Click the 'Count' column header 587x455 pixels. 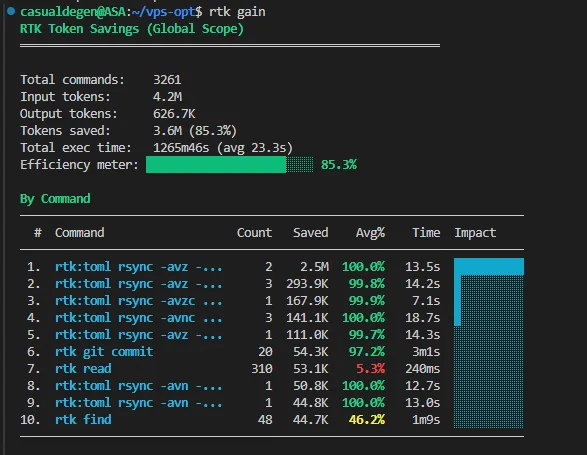[254, 233]
